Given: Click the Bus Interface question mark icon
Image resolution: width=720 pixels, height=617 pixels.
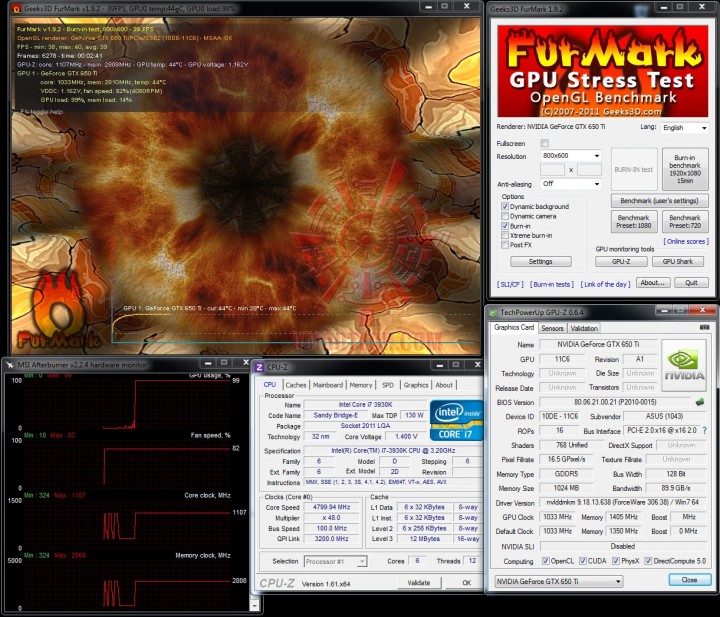Looking at the screenshot, I should (704, 431).
